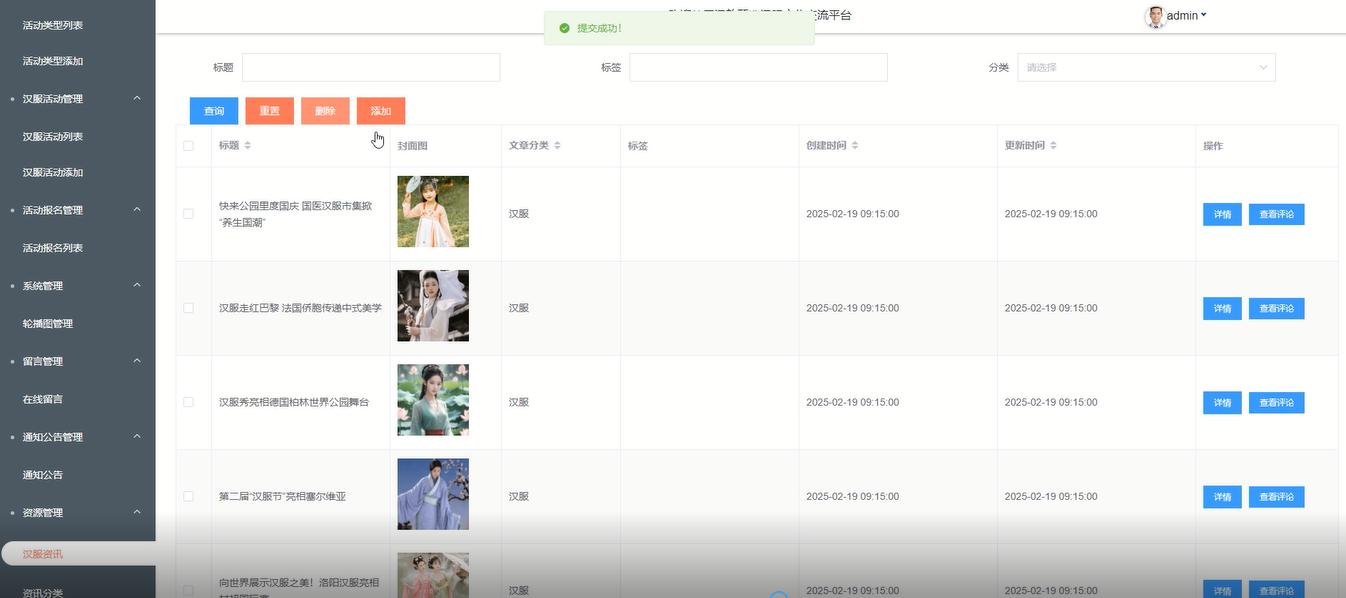Viewport: 1346px width, 598px height.
Task: Check the row for 汉服秀亮相德国柏林世界公园舞台
Action: tap(188, 402)
